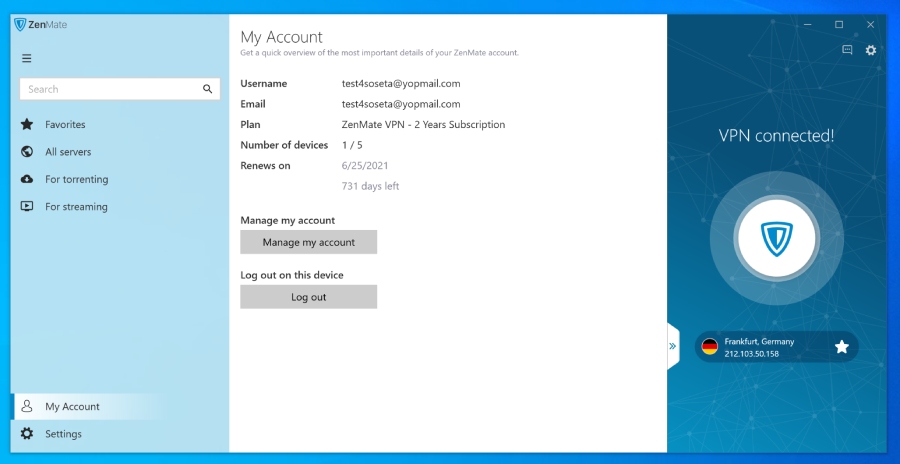Viewport: 900px width, 464px height.
Task: Click the device count 1 / 5
Action: [x=352, y=145]
